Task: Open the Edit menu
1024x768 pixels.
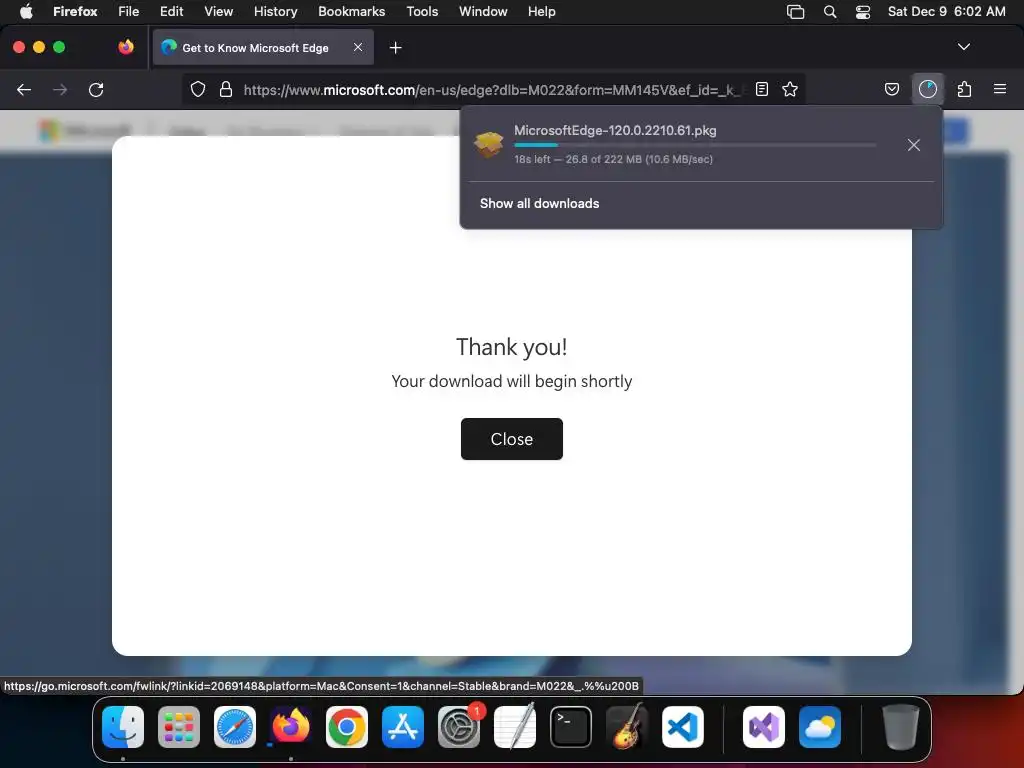Action: (172, 11)
